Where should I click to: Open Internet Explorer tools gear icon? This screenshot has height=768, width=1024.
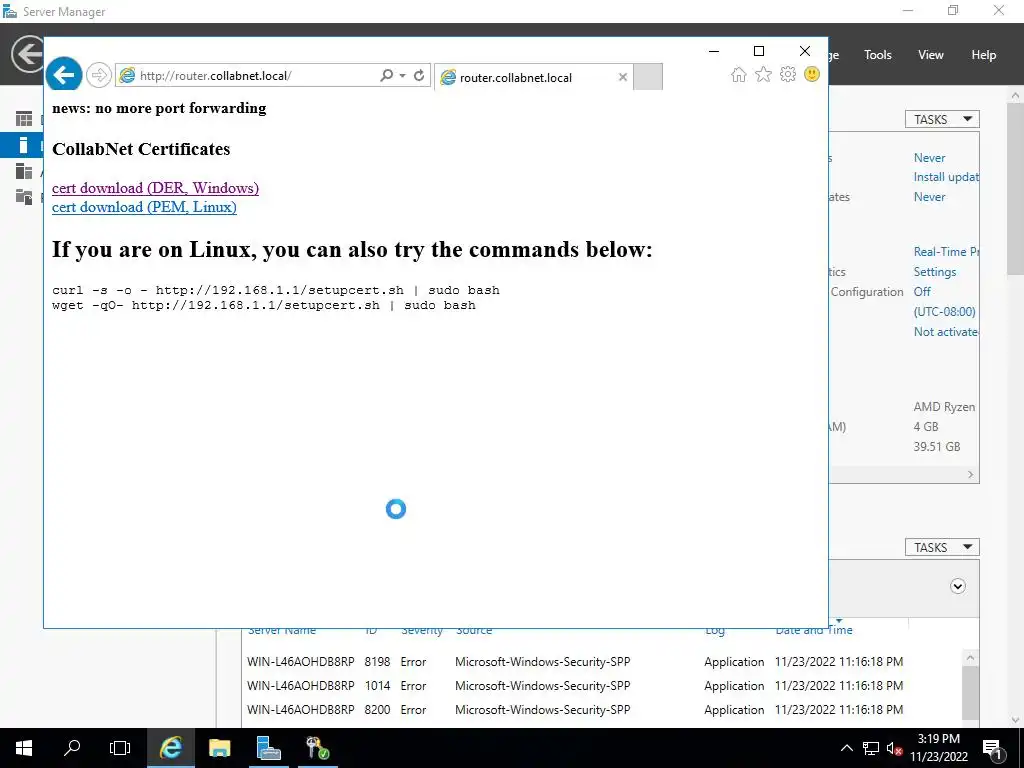coord(788,74)
